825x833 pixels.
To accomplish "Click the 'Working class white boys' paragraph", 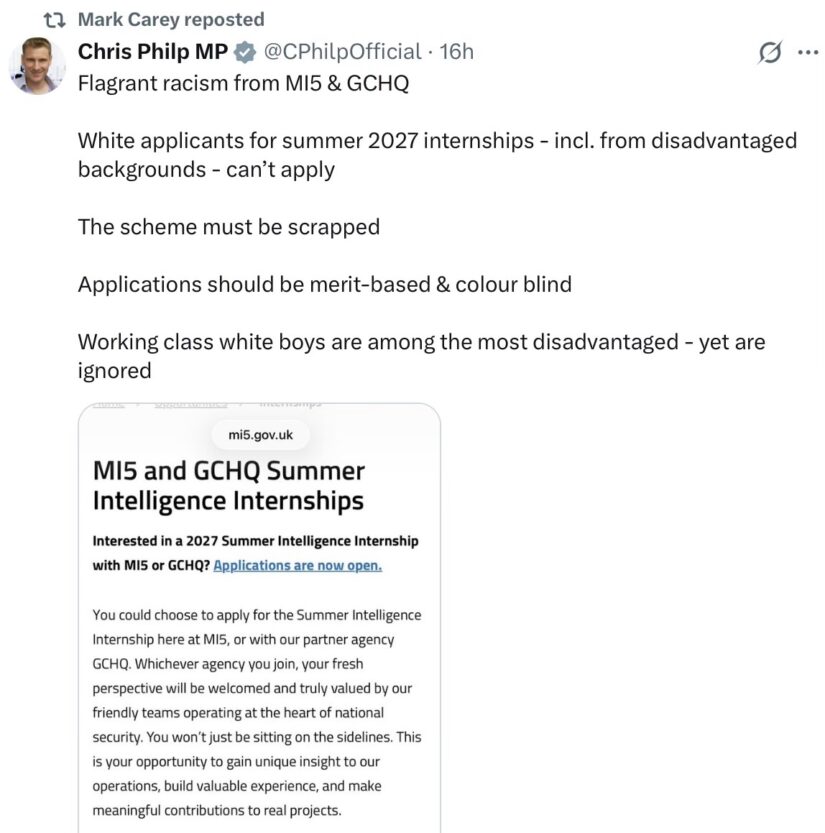I will [x=422, y=356].
